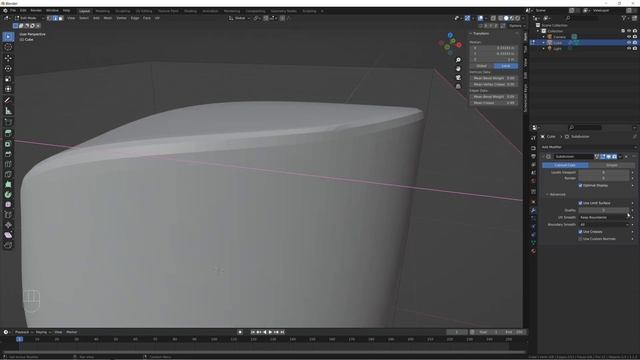Viewport: 640px width, 360px height.
Task: Hide Light in outliner via eye icon
Action: [629, 49]
